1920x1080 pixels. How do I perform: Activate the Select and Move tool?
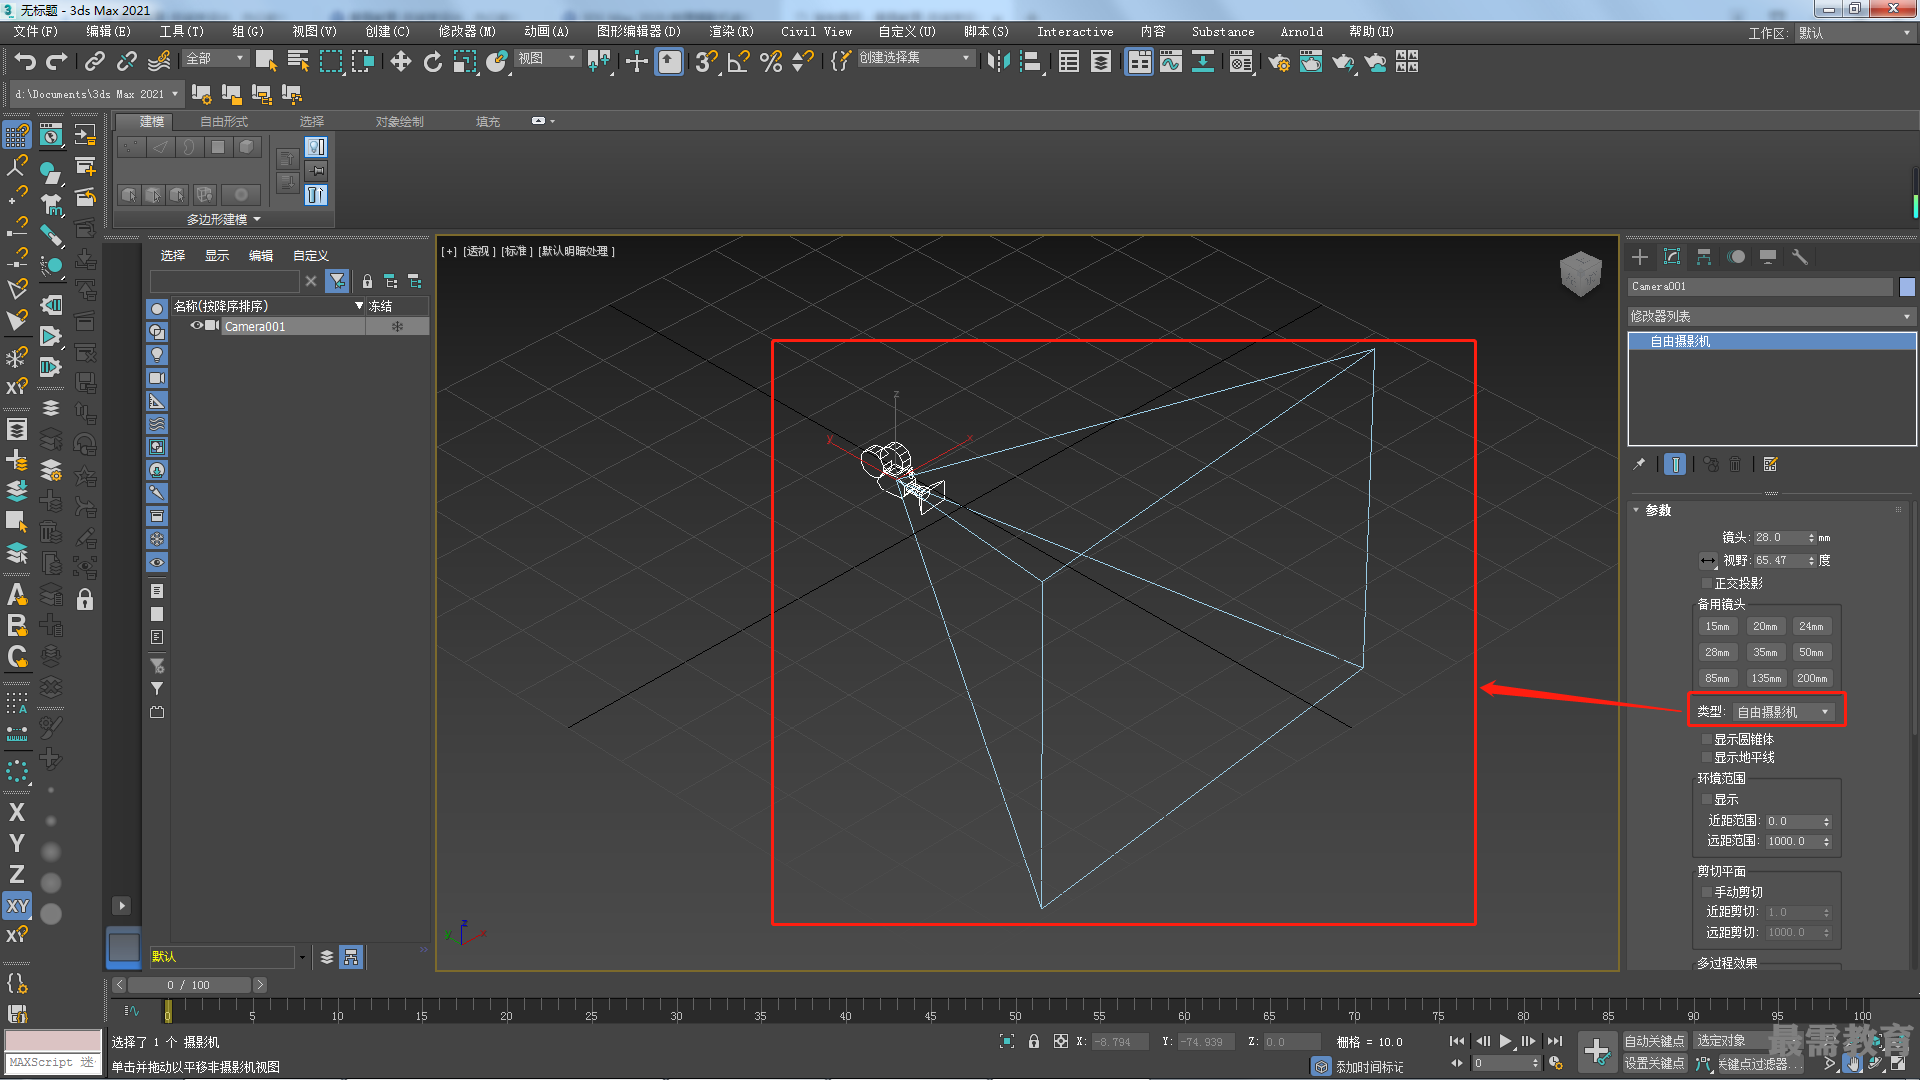click(x=400, y=62)
